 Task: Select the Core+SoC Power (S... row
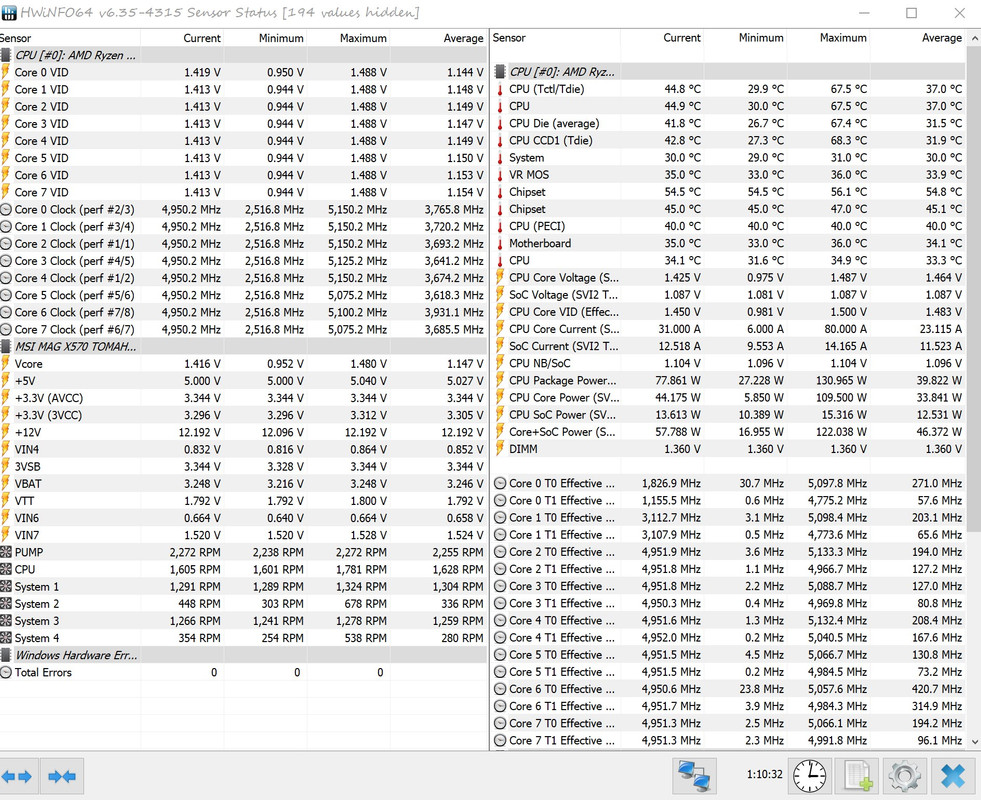point(729,432)
